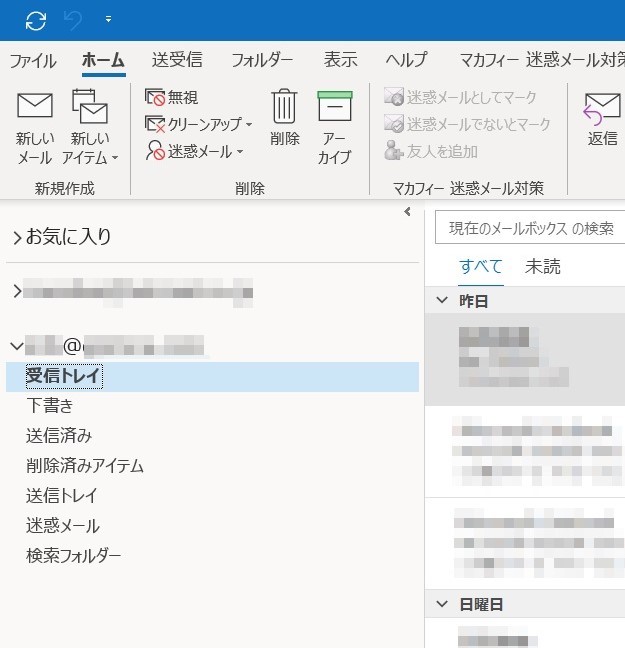Open the ファイル menu tab
The height and width of the screenshot is (648, 625).
pyautogui.click(x=33, y=60)
